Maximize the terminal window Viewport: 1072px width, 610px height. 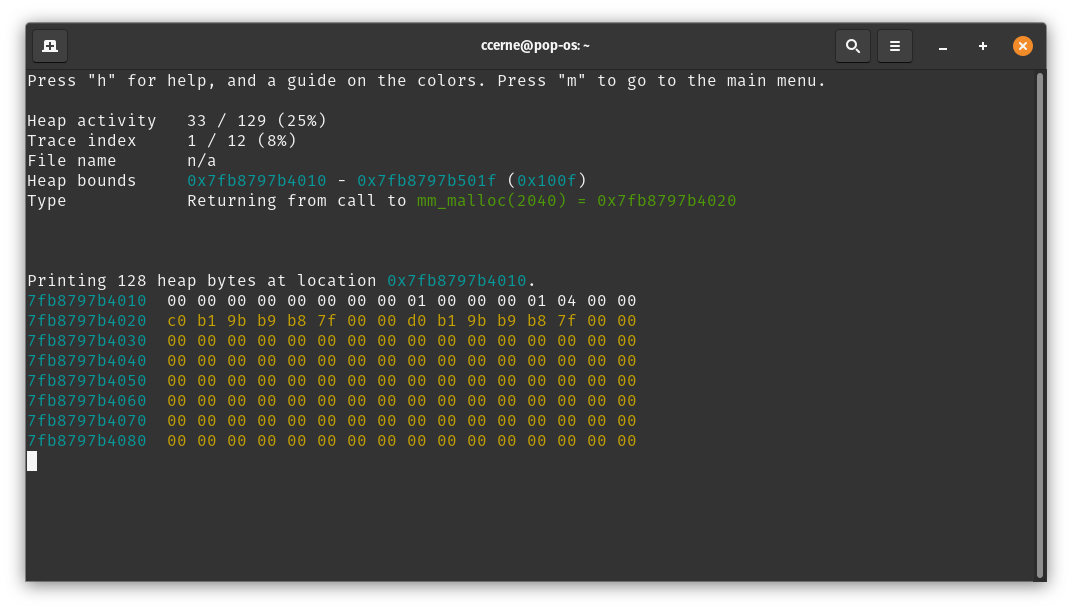[983, 46]
